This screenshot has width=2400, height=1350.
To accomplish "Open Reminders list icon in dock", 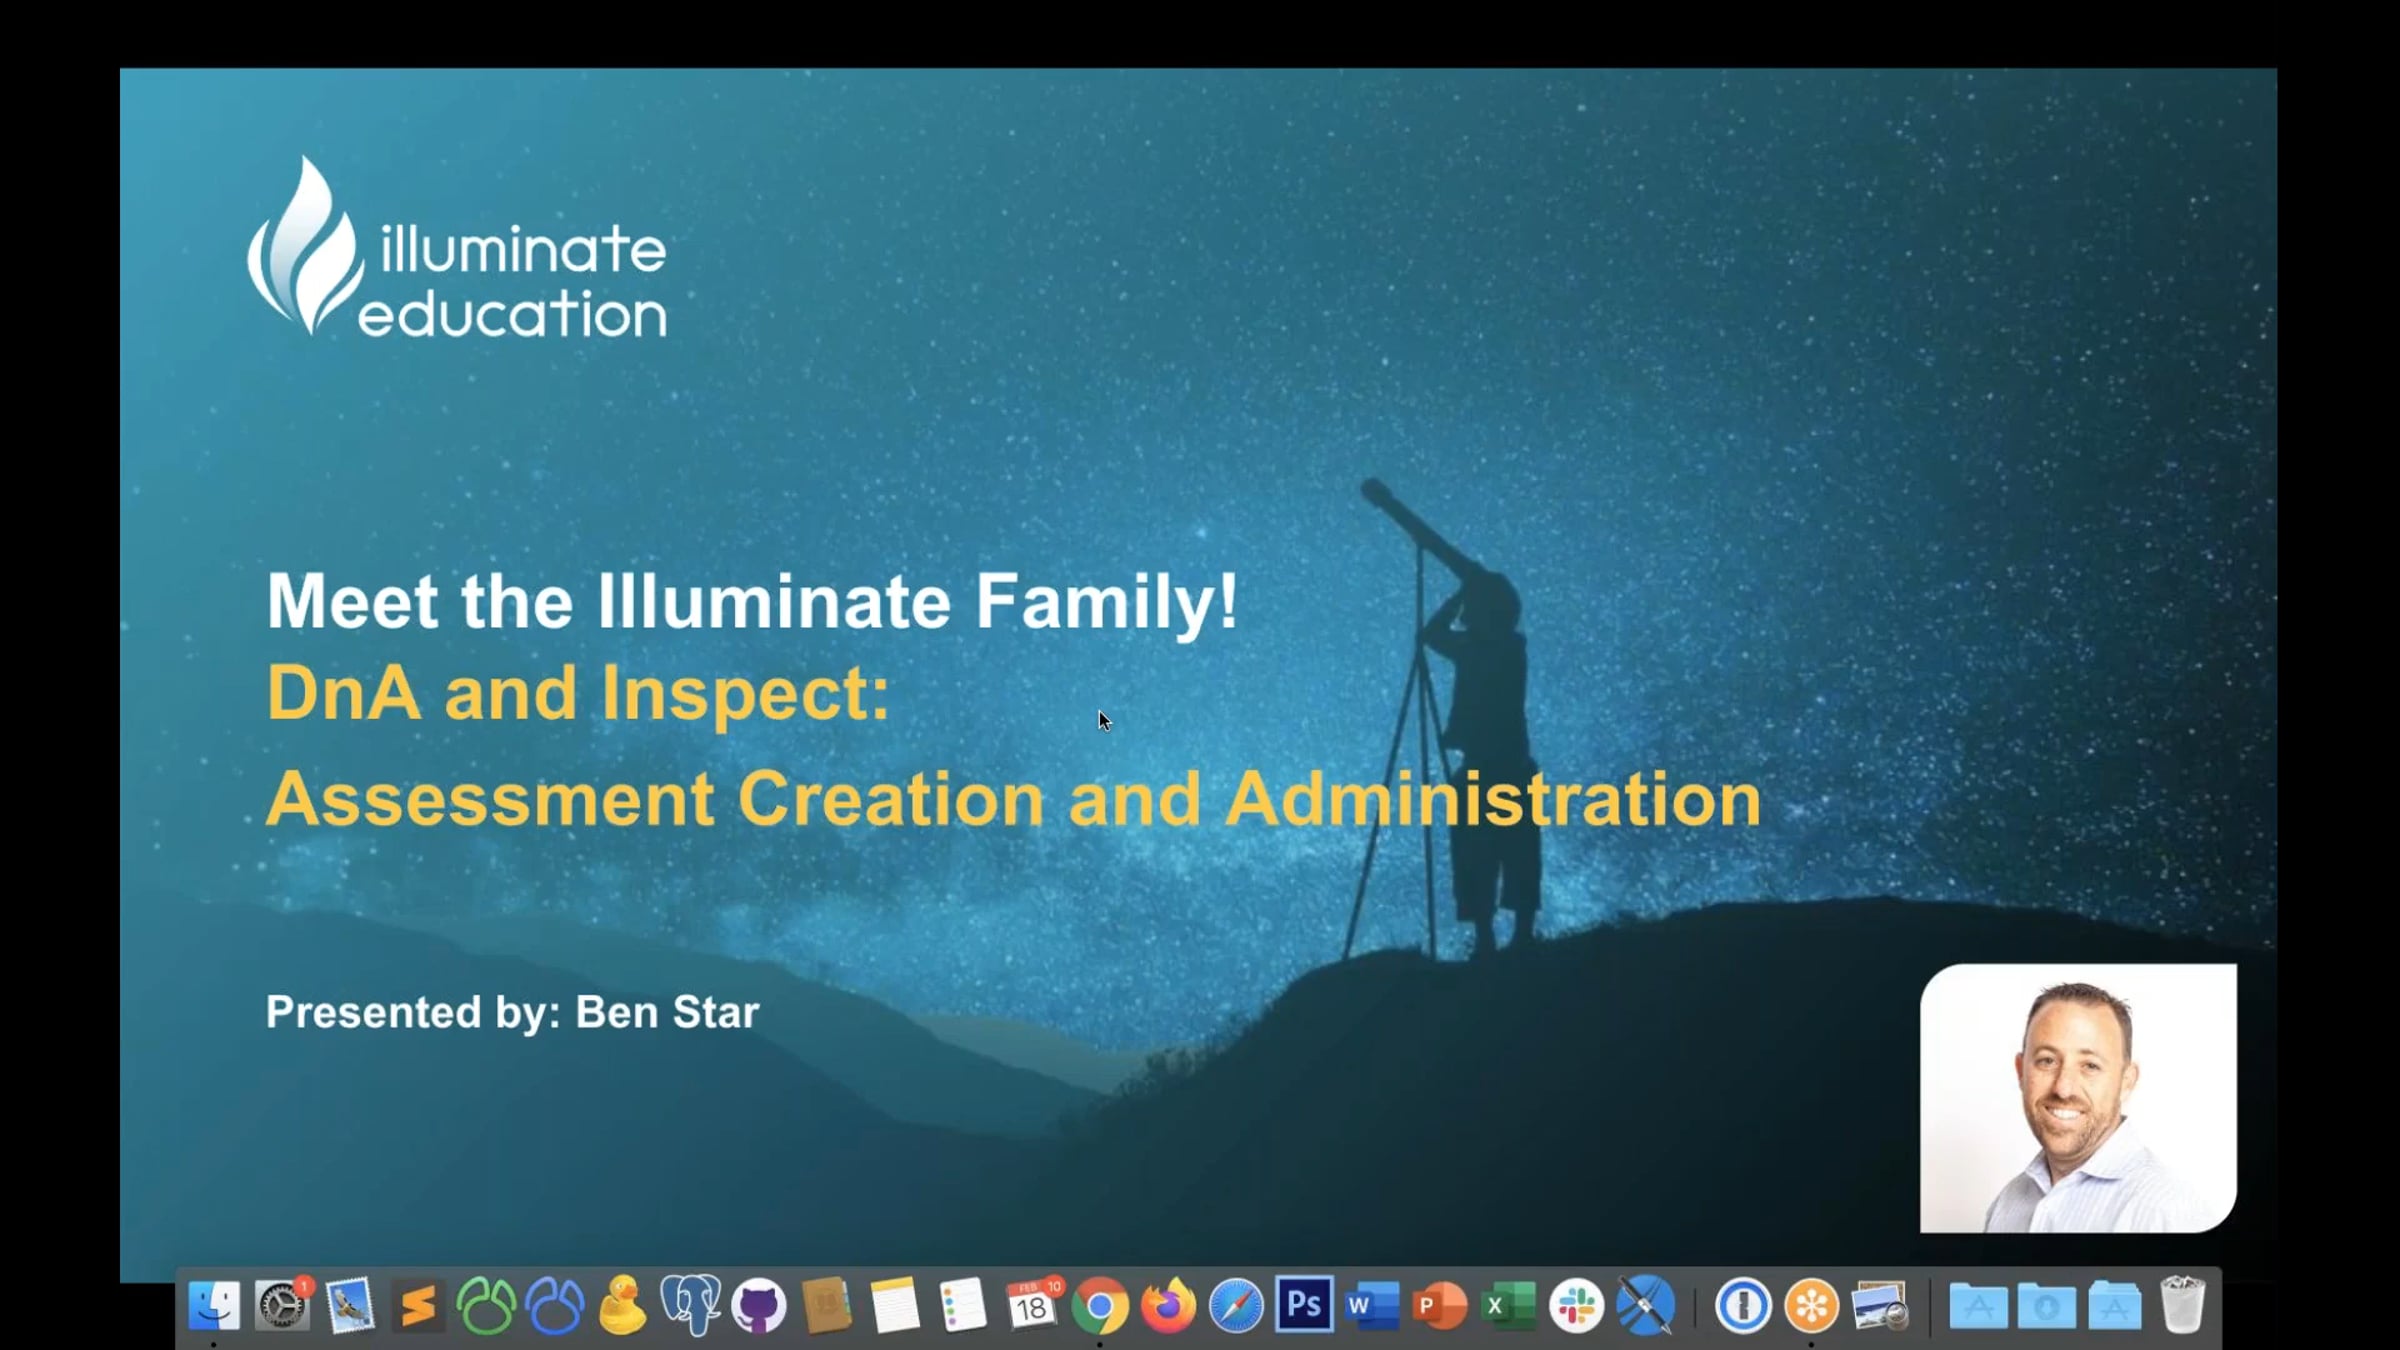I will point(963,1305).
